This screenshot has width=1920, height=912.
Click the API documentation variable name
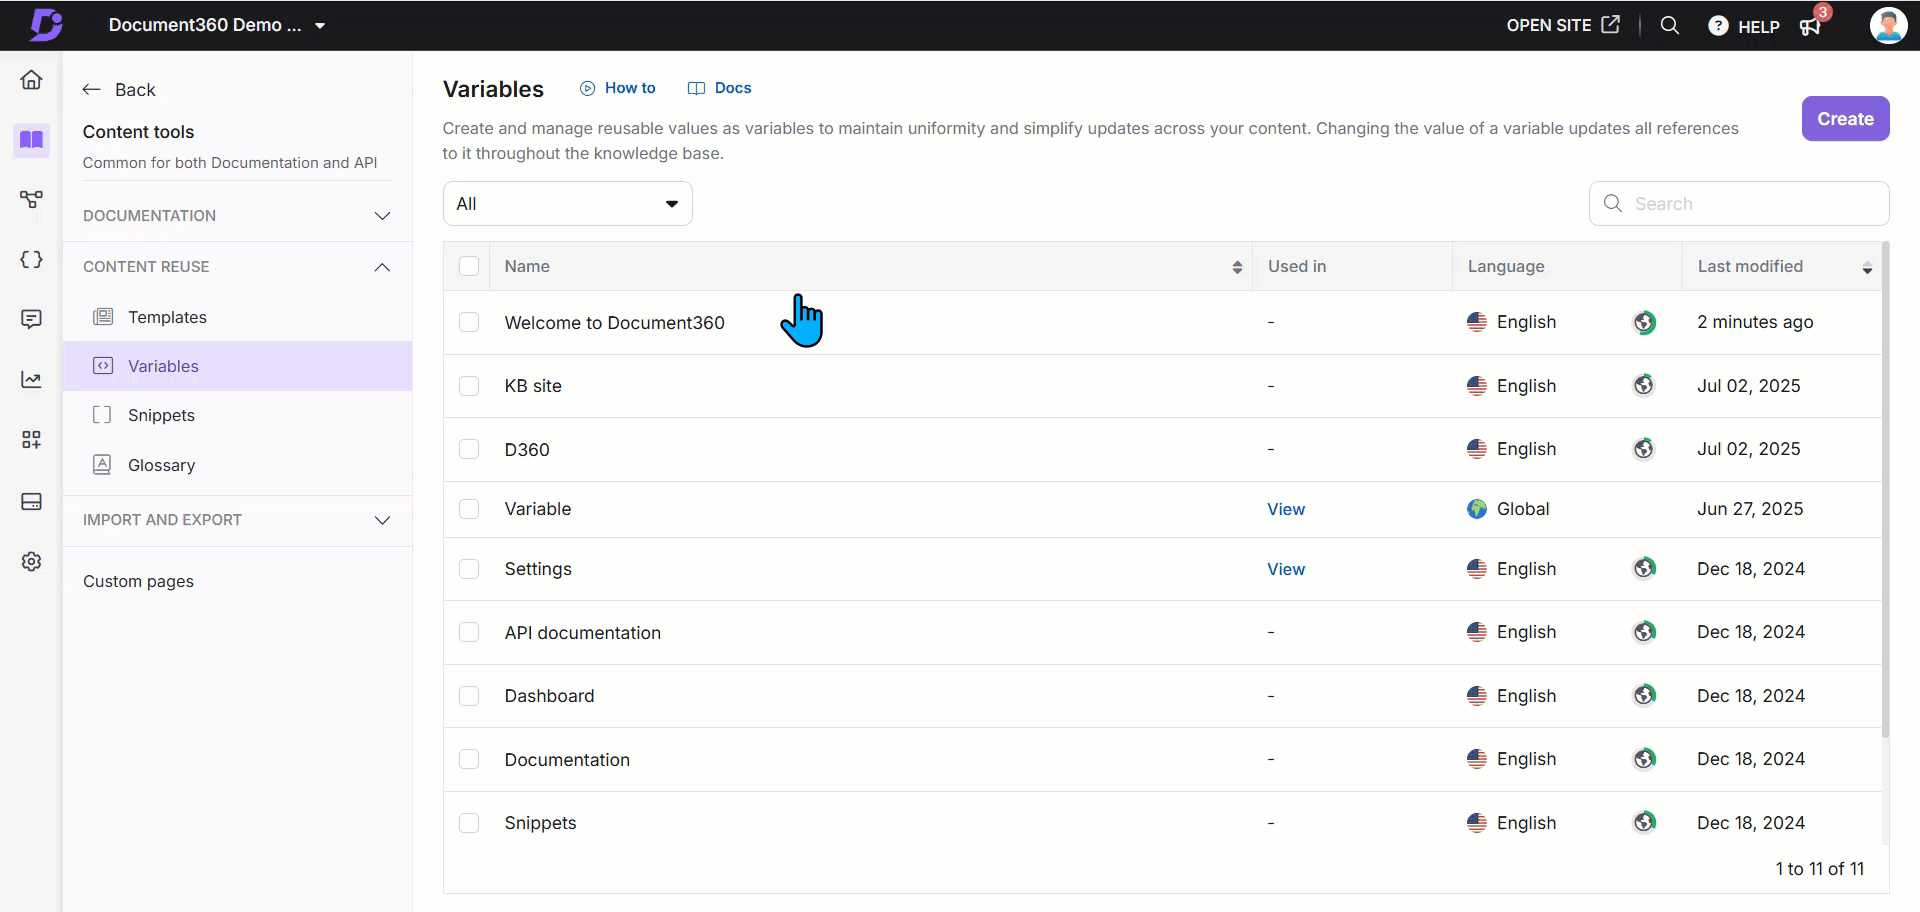point(582,633)
